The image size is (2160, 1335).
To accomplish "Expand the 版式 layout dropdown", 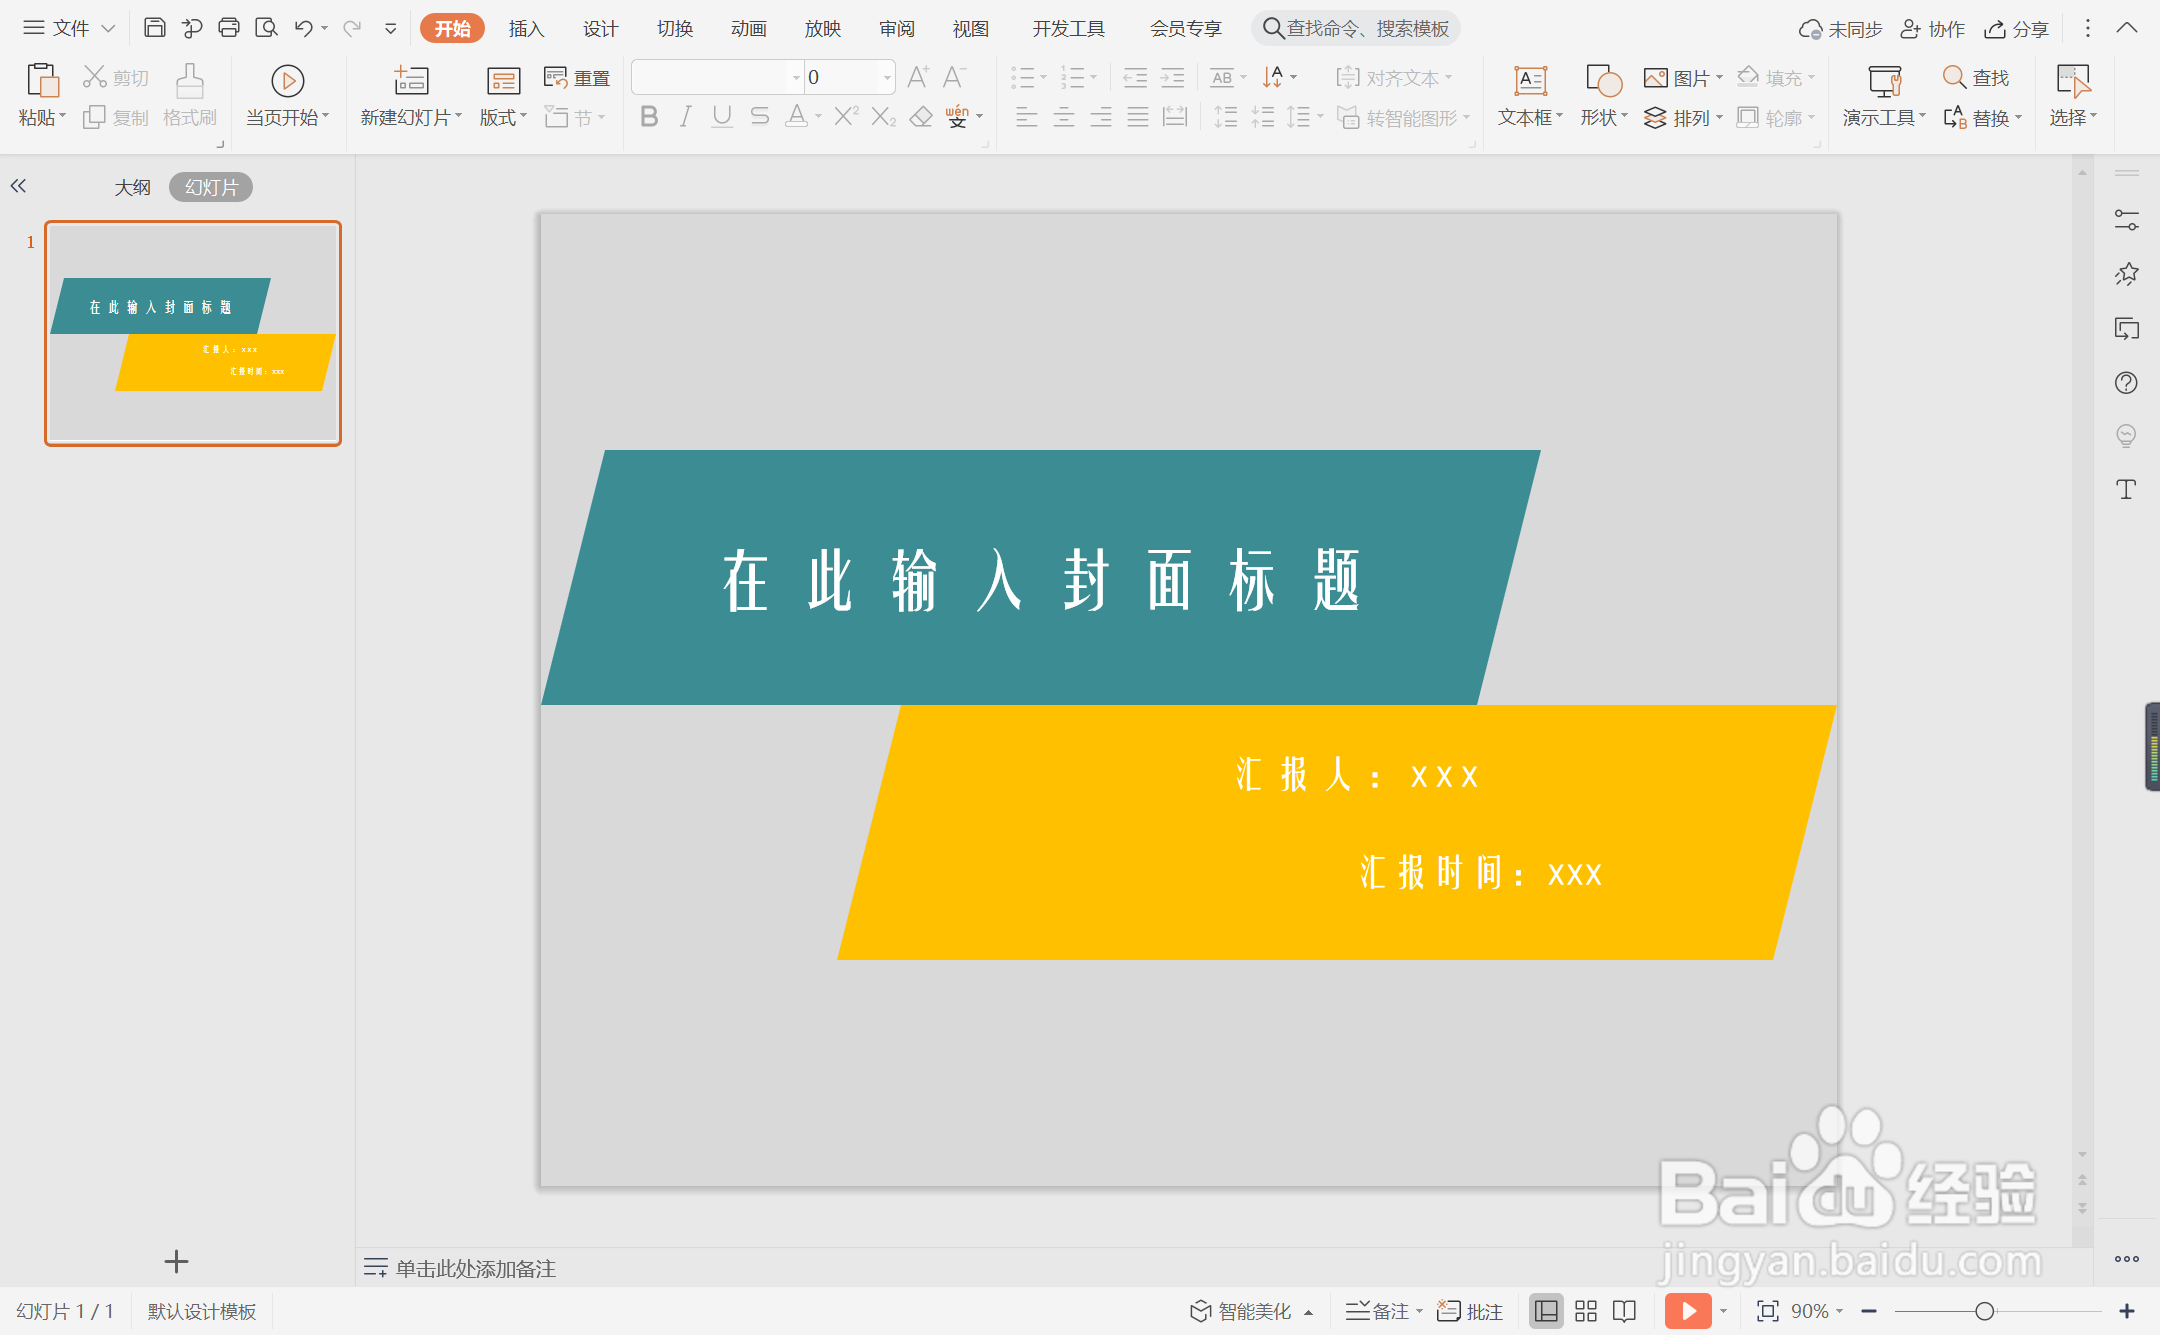I will coord(501,117).
